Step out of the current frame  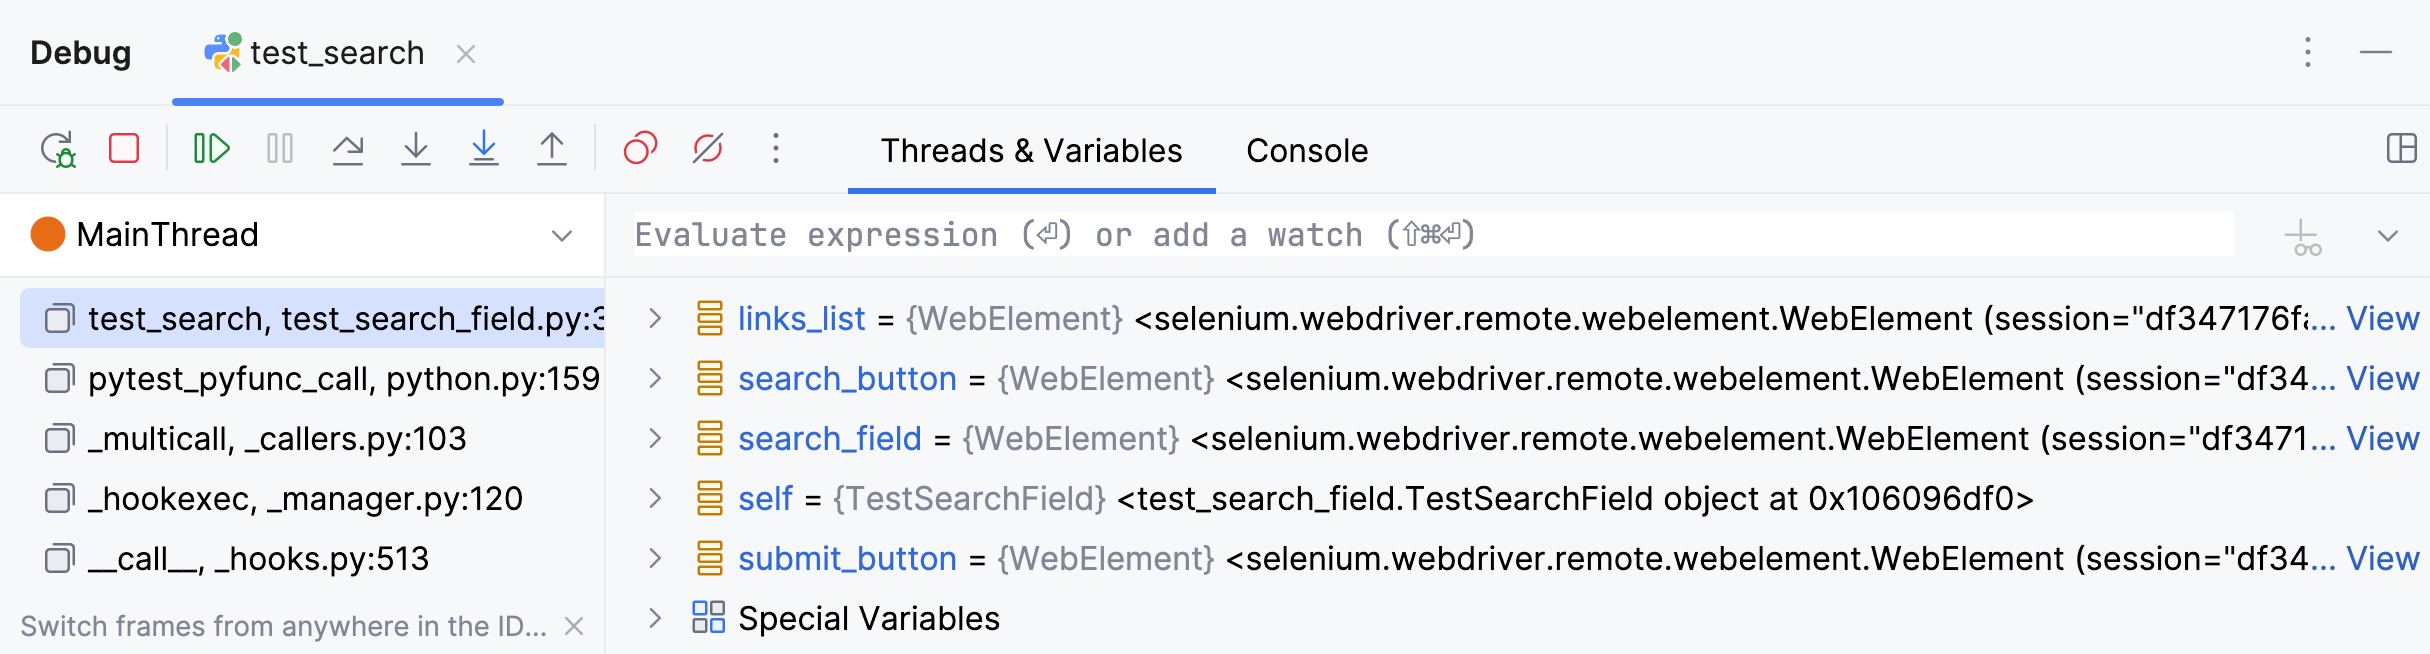pyautogui.click(x=553, y=148)
